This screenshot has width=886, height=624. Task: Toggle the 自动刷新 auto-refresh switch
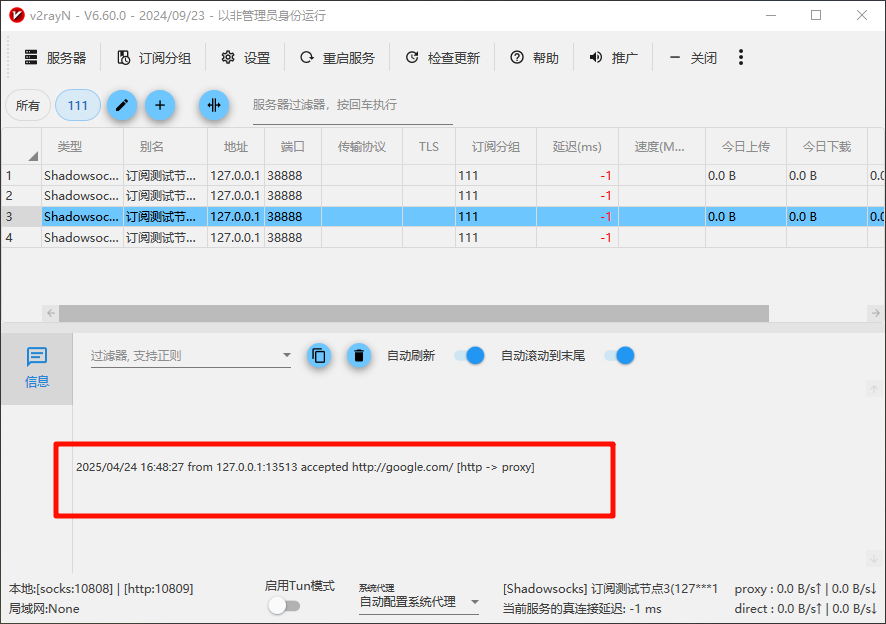tap(468, 355)
